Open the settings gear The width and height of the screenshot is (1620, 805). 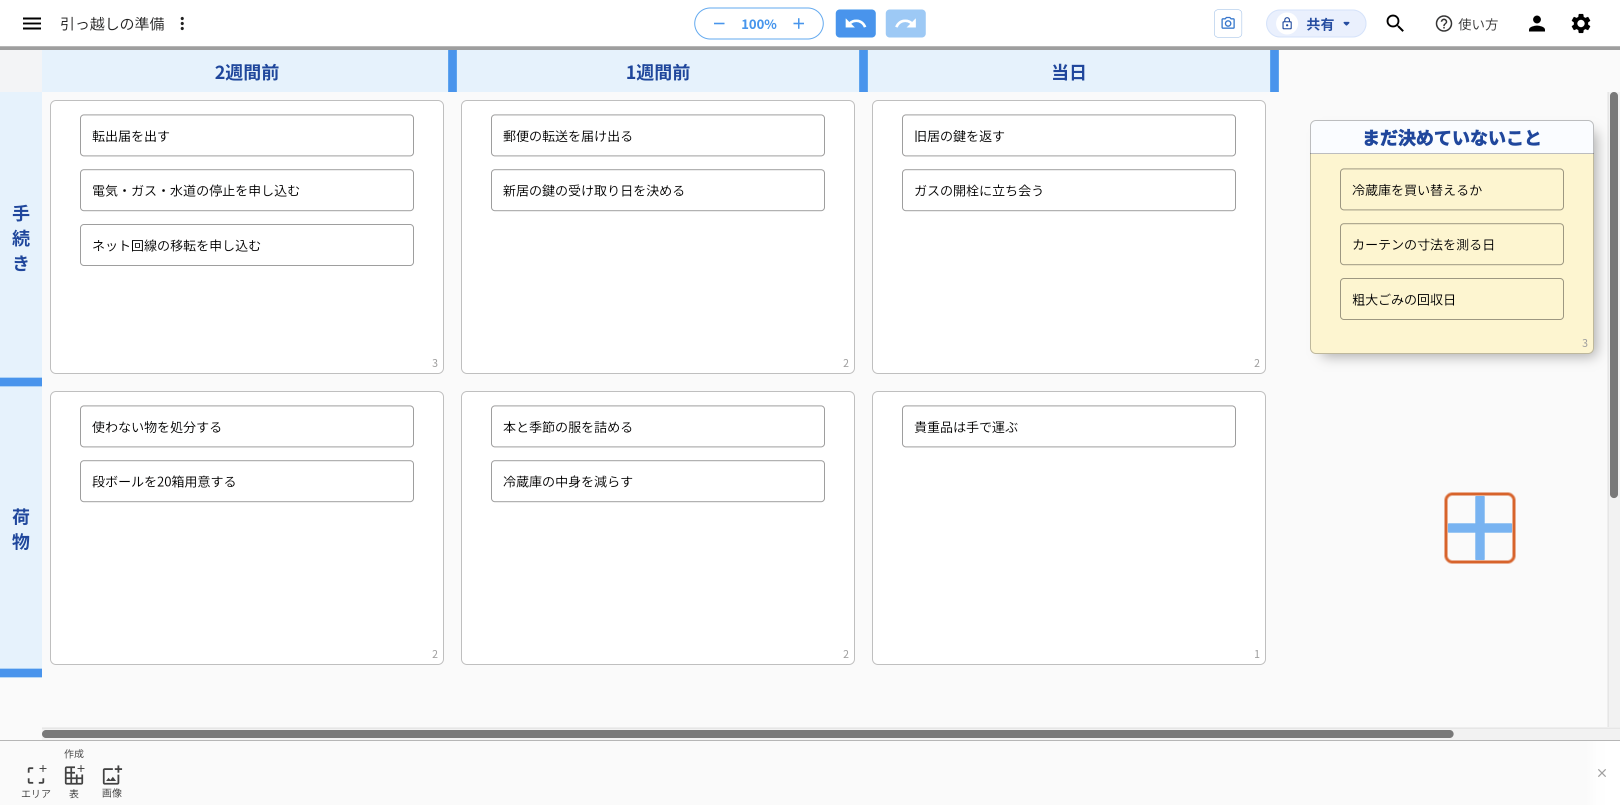(1581, 23)
